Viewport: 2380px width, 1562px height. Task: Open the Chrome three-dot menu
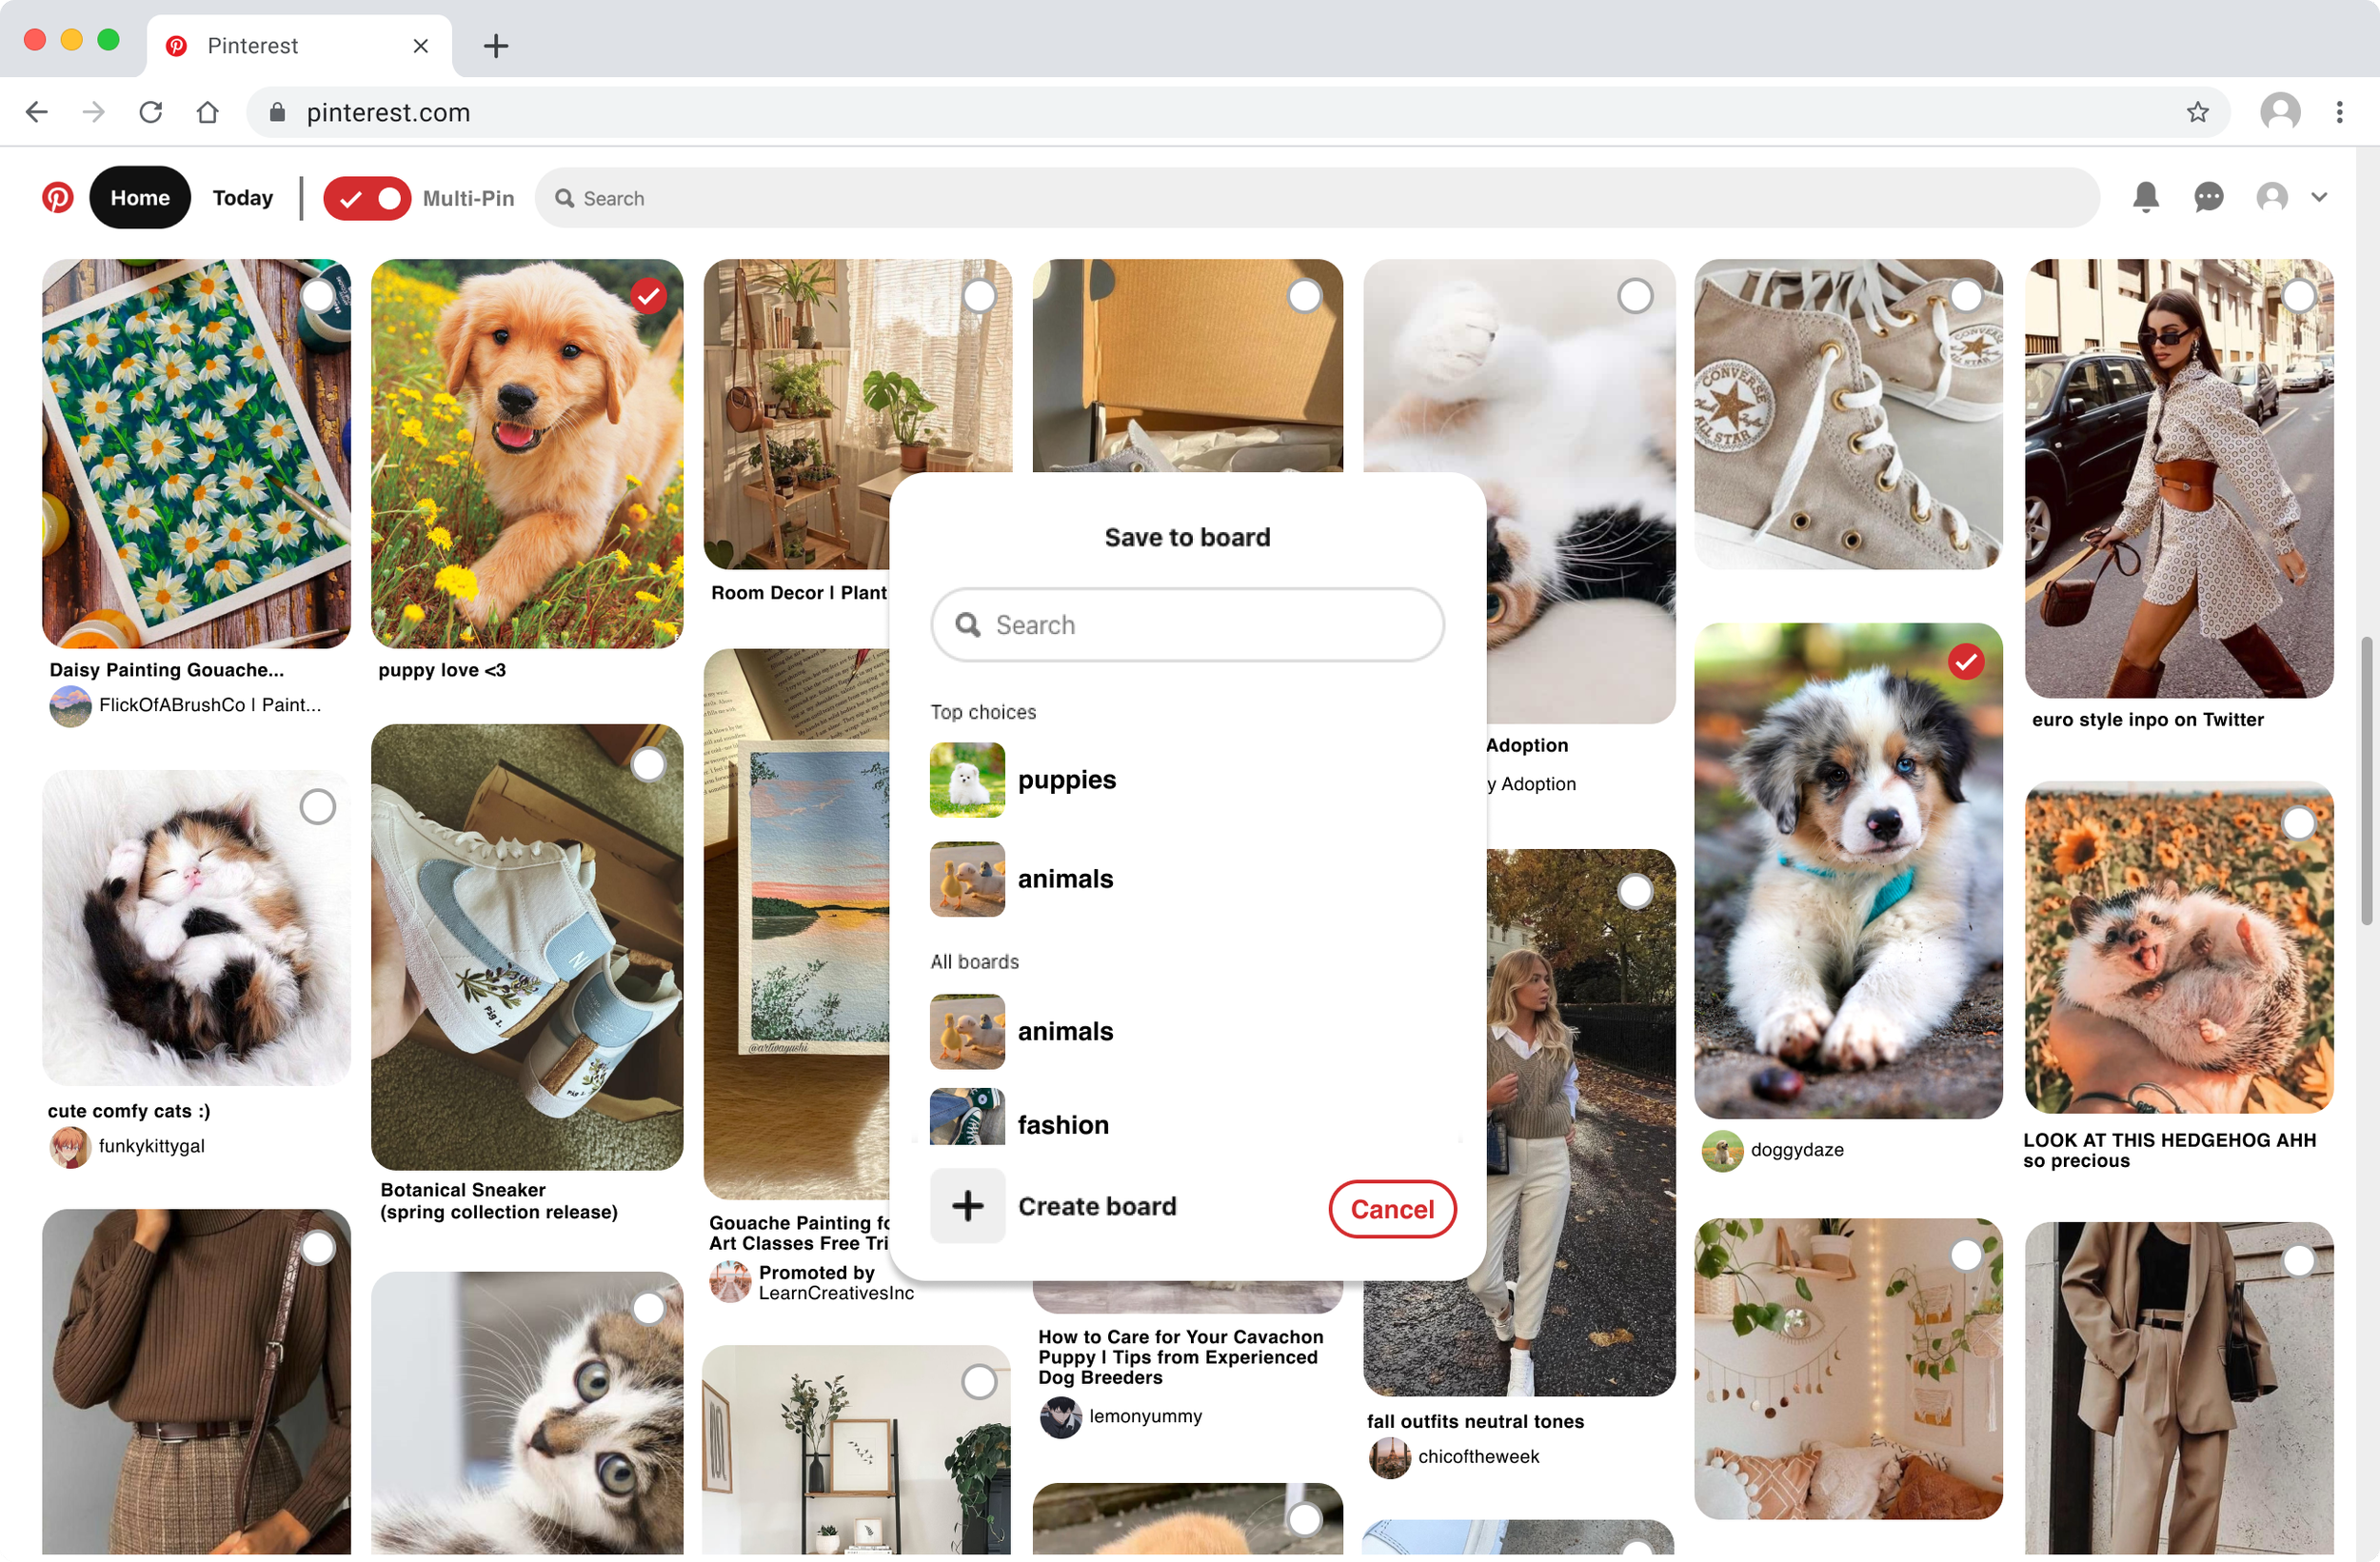(x=2339, y=112)
